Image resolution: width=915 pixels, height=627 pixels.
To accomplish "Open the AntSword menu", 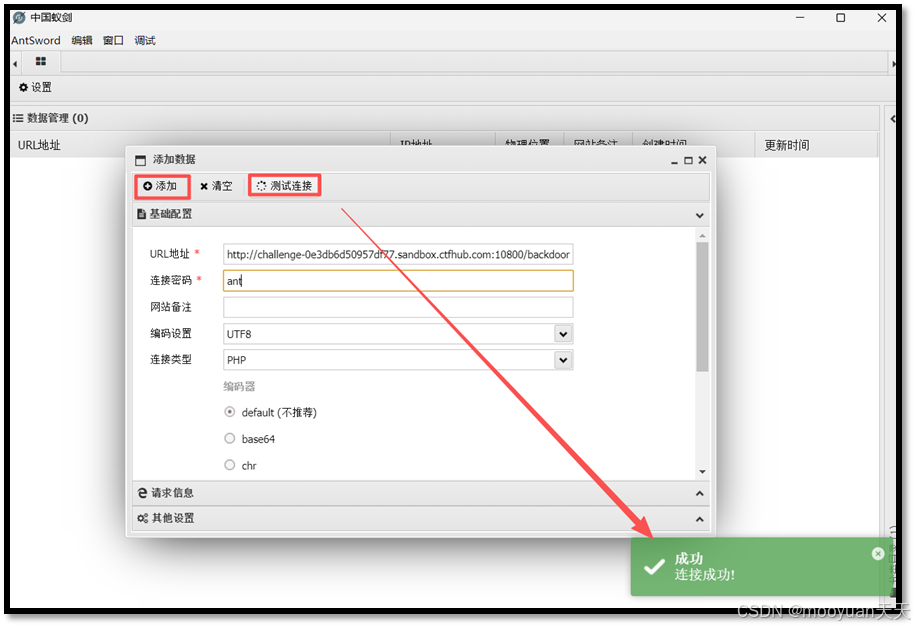I will (x=36, y=40).
